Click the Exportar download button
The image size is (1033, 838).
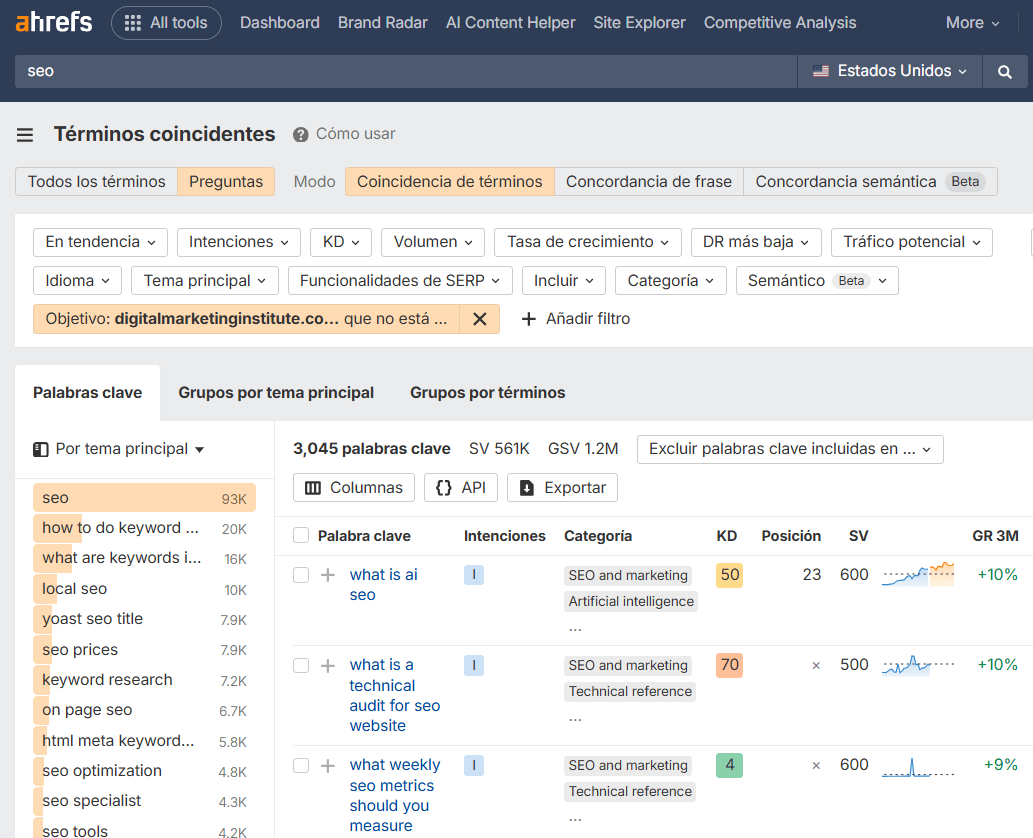562,488
